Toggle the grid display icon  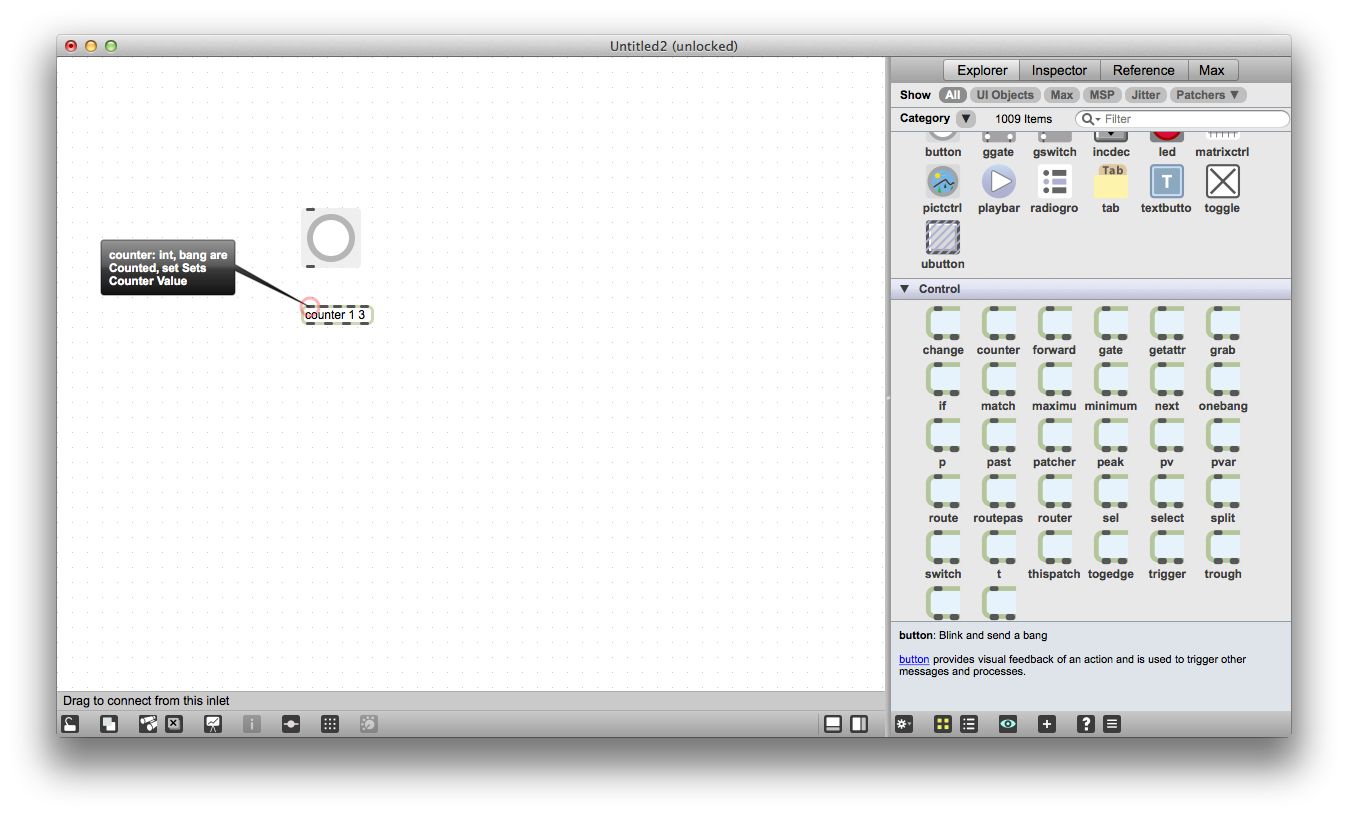point(330,724)
